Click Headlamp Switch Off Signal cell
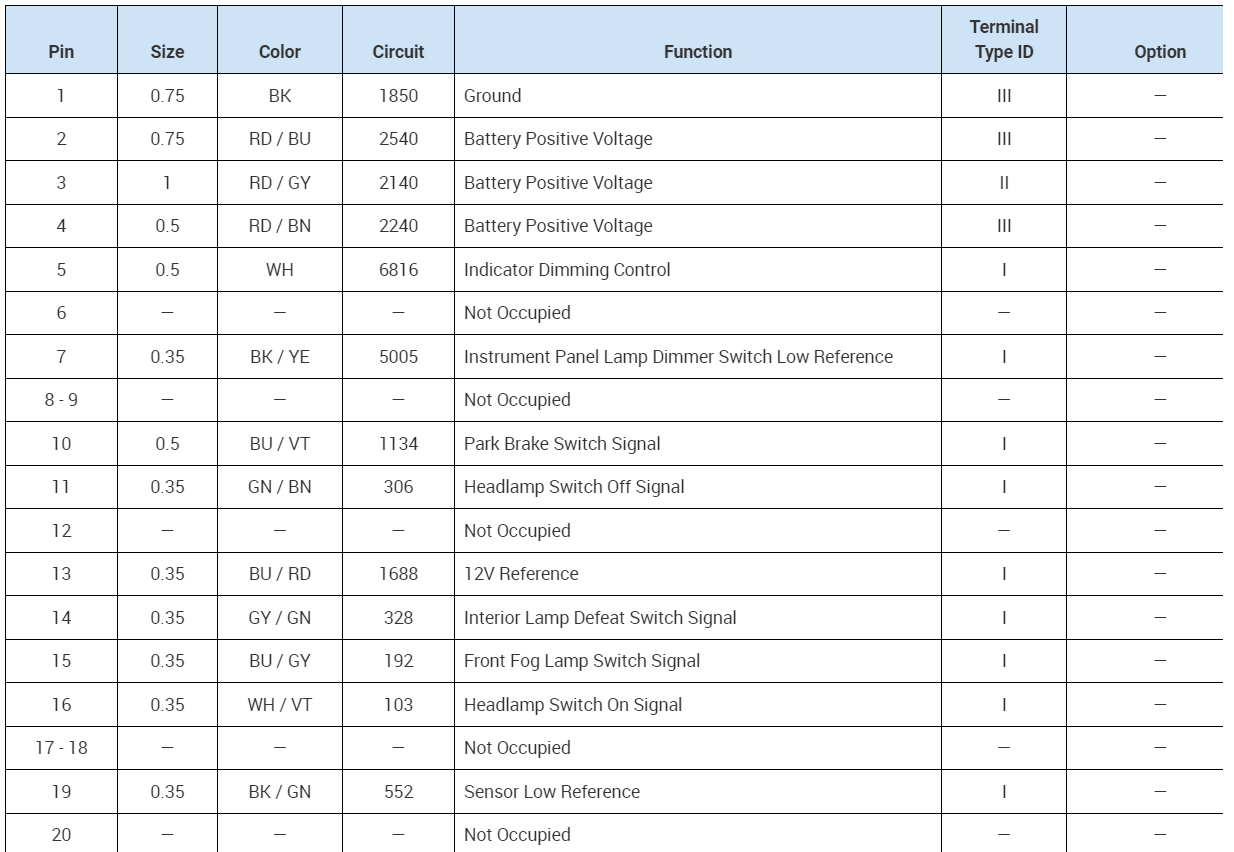This screenshot has width=1234, height=852. click(x=574, y=487)
